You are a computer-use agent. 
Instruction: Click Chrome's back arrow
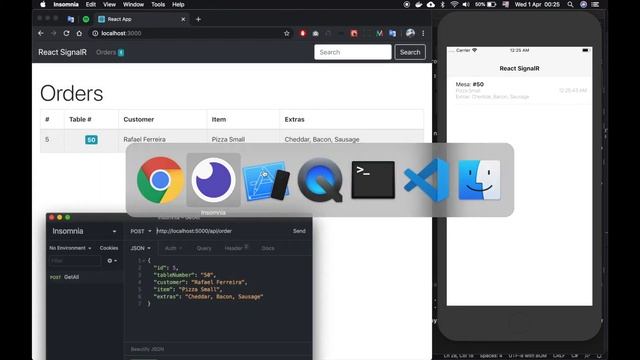41,33
